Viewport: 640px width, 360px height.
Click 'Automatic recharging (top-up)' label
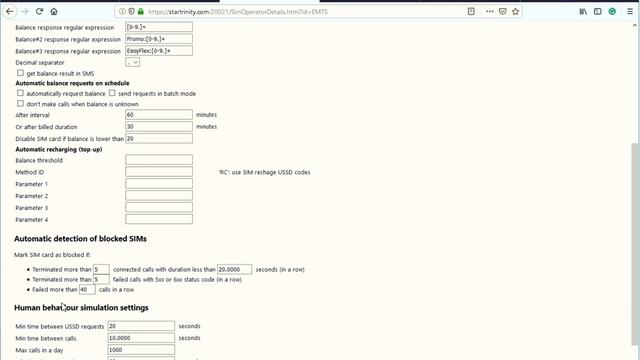(59, 149)
